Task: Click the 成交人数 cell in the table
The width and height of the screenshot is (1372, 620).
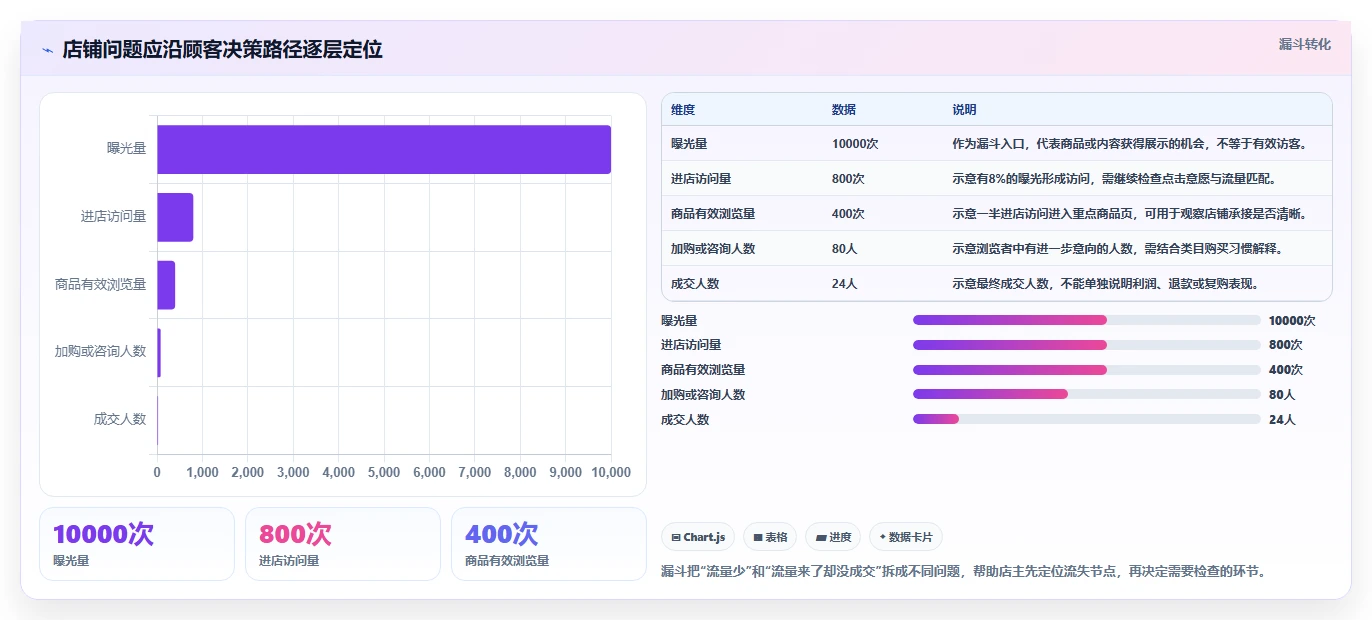Action: [x=695, y=284]
